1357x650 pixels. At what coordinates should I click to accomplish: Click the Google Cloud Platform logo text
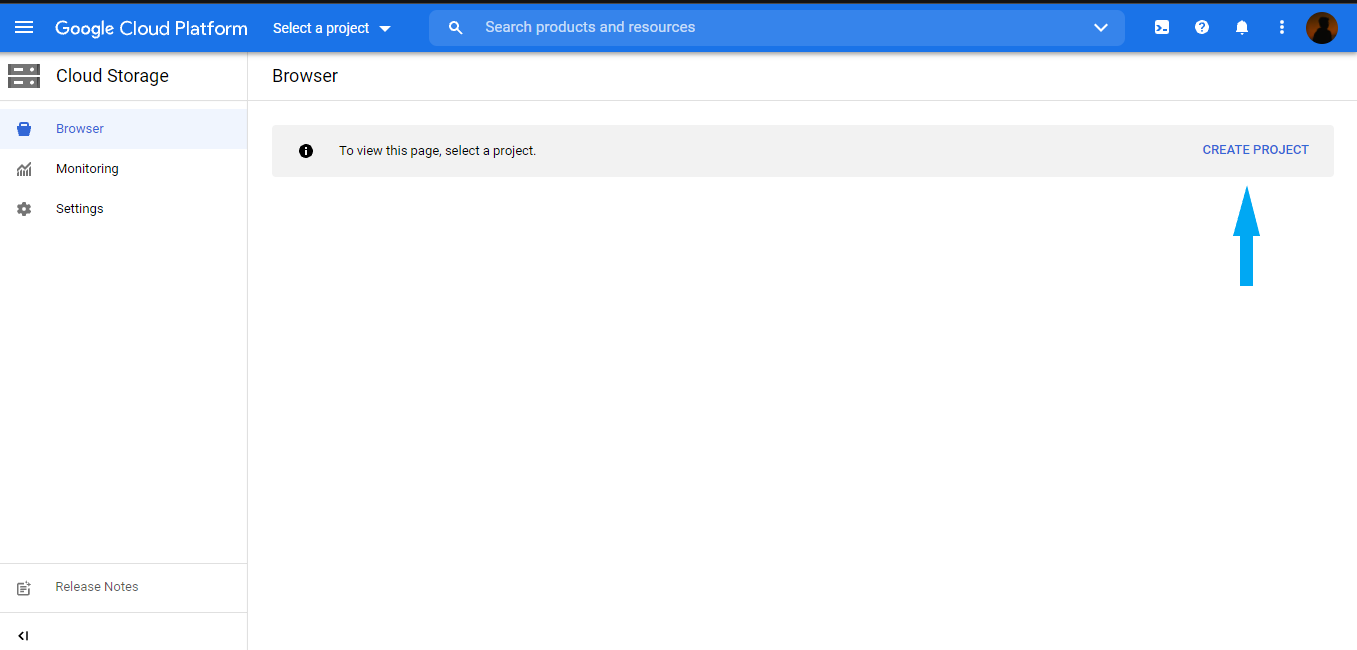pos(151,28)
